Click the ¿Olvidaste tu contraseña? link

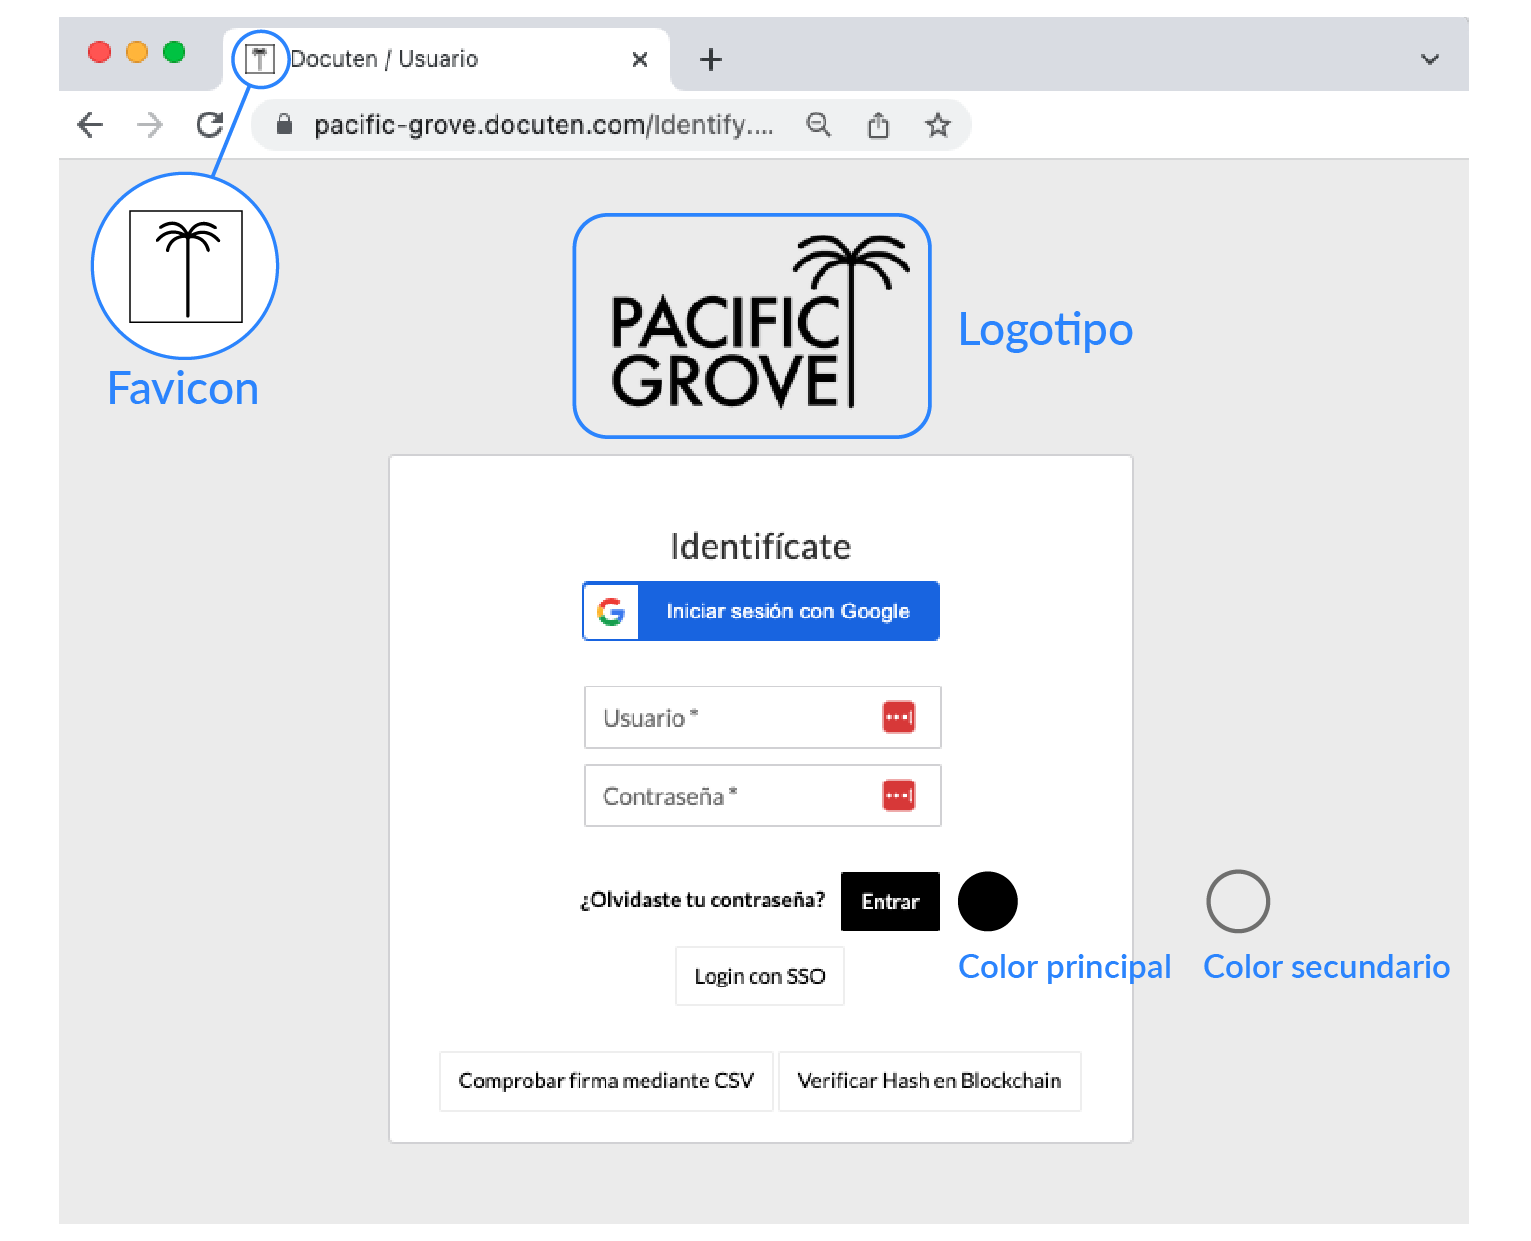703,900
